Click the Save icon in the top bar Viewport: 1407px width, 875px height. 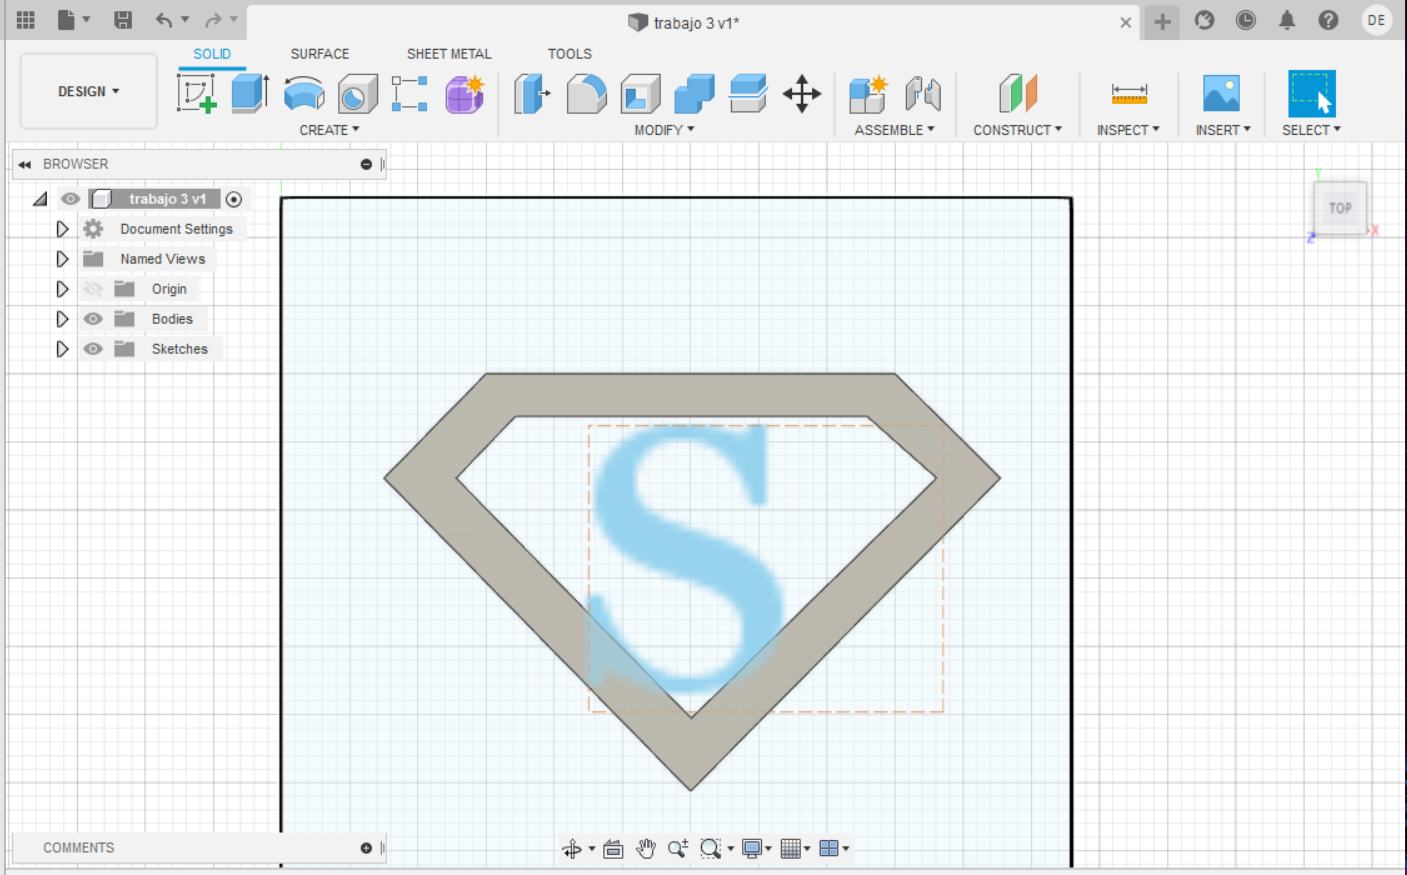[x=123, y=20]
